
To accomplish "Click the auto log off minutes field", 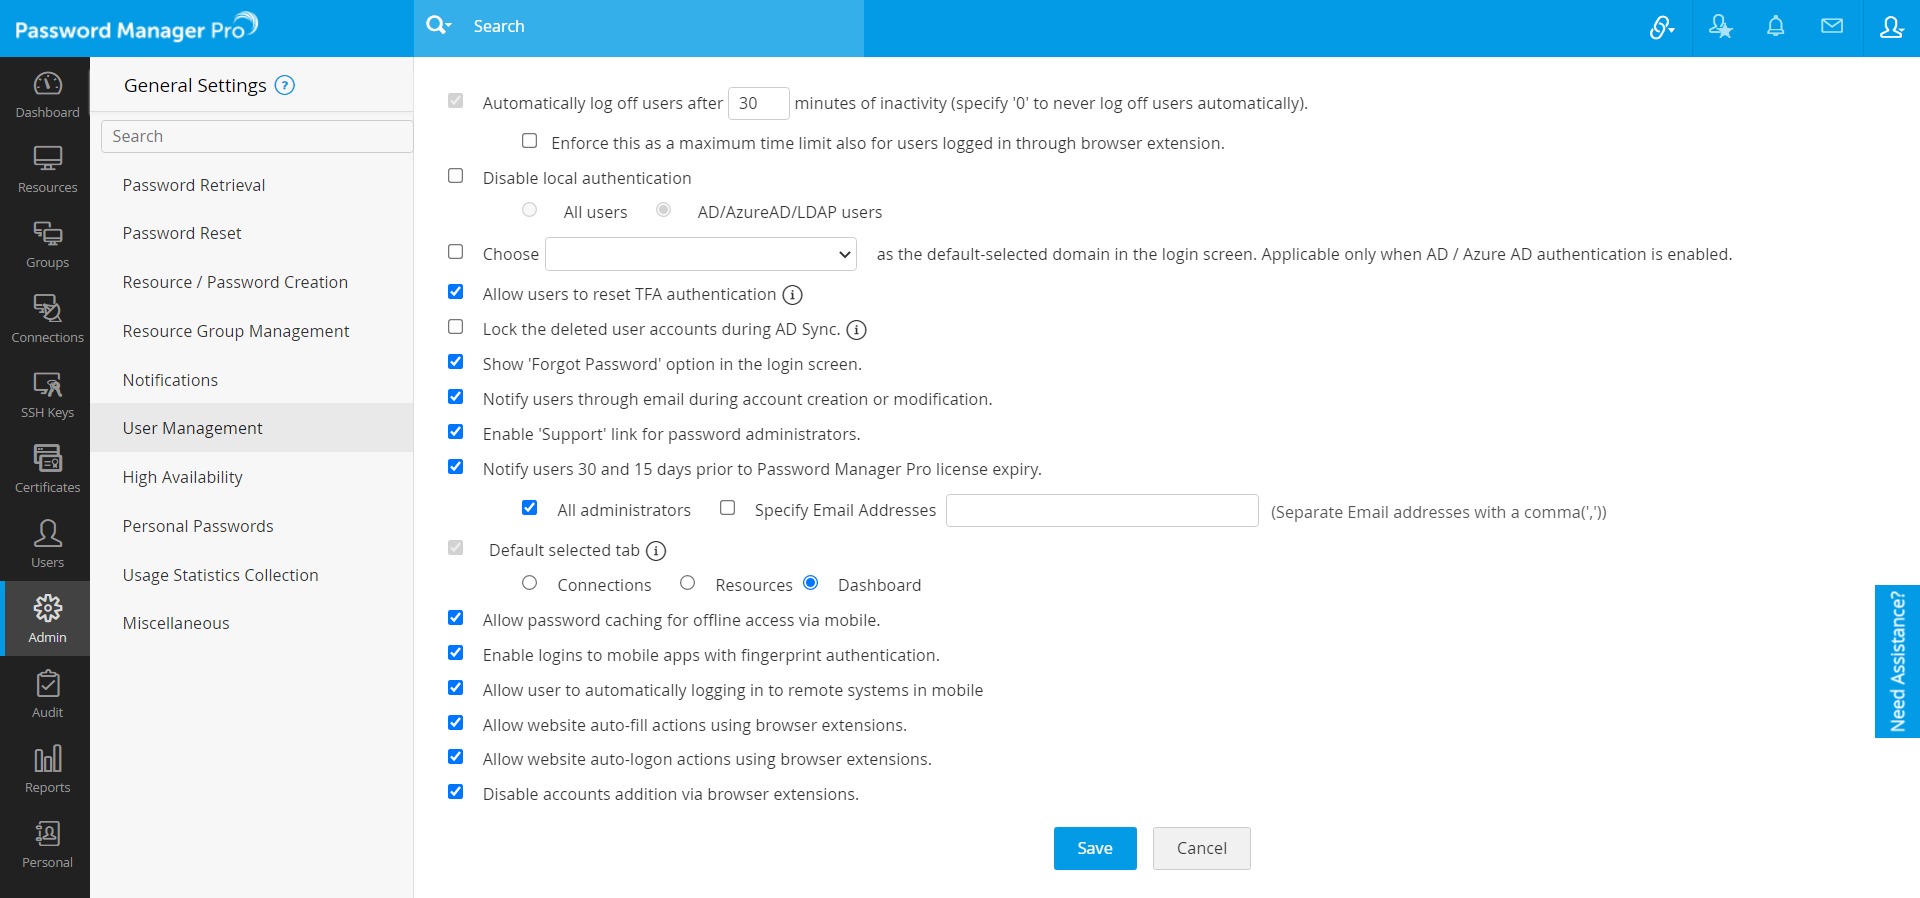I will (758, 103).
